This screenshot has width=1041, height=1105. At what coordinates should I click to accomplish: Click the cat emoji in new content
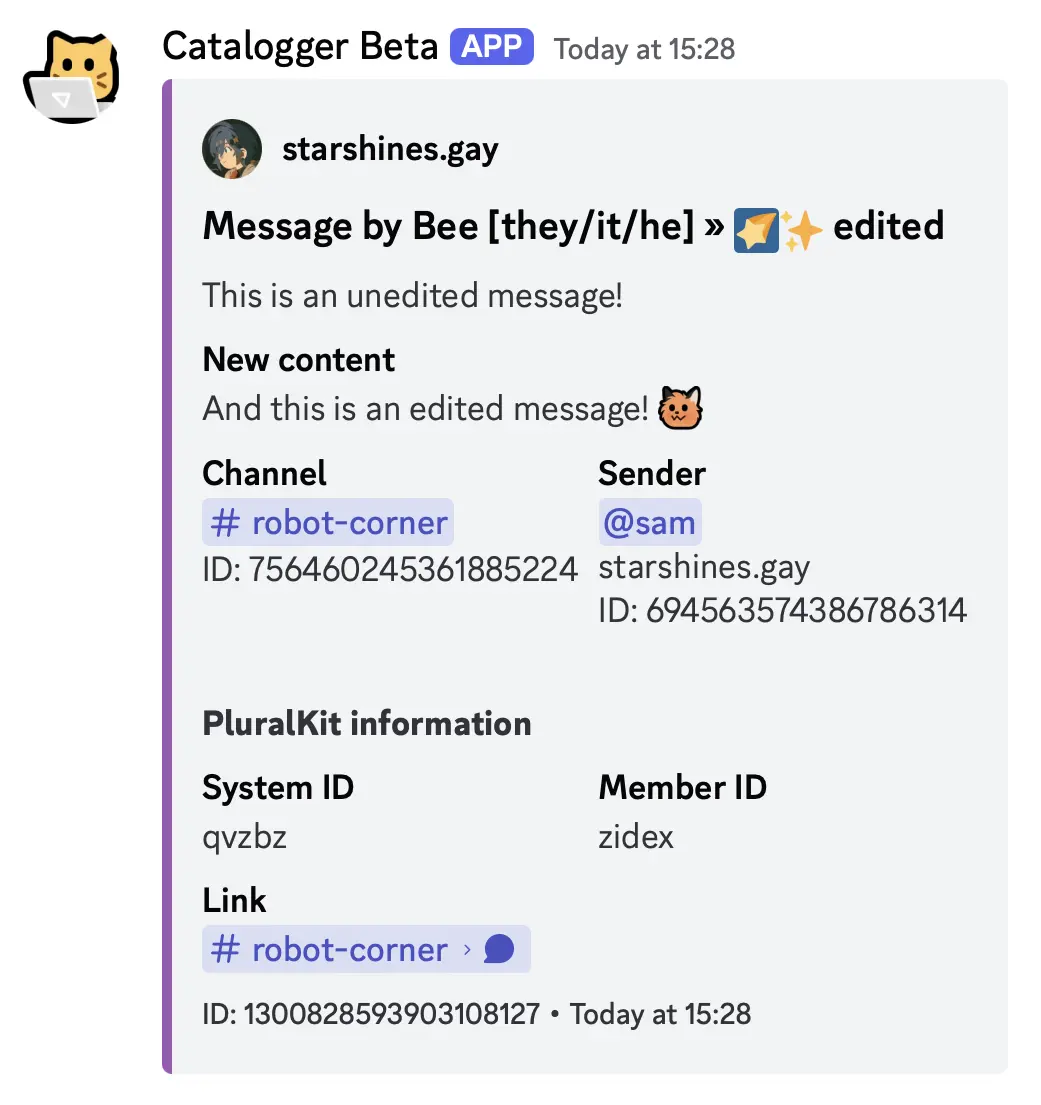[x=680, y=409]
